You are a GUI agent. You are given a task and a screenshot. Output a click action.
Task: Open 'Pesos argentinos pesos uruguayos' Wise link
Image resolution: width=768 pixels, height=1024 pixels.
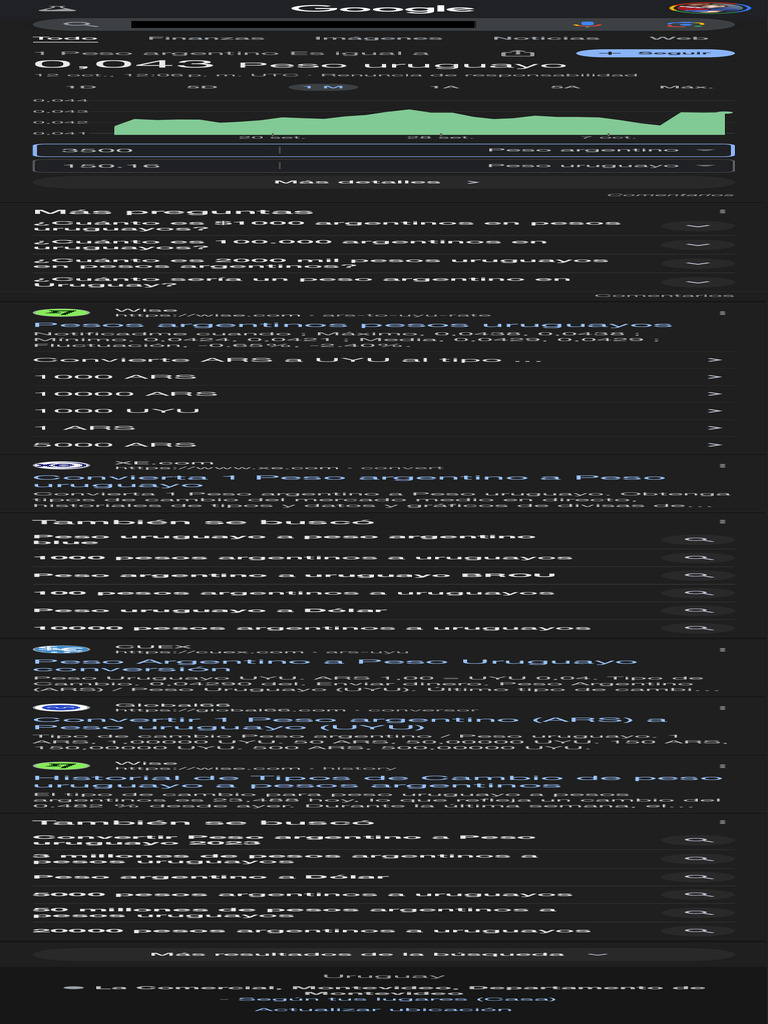pos(353,325)
